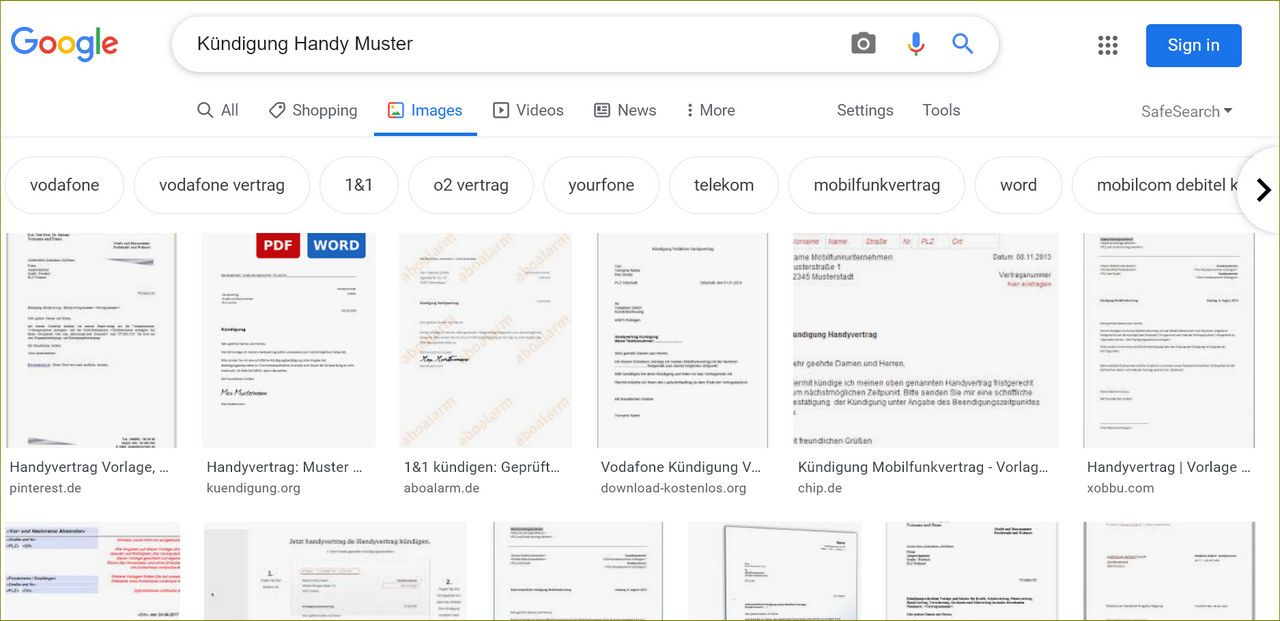Click the 'Handyvertrag Vorlage, ...' title
This screenshot has height=621, width=1280.
pyautogui.click(x=89, y=467)
